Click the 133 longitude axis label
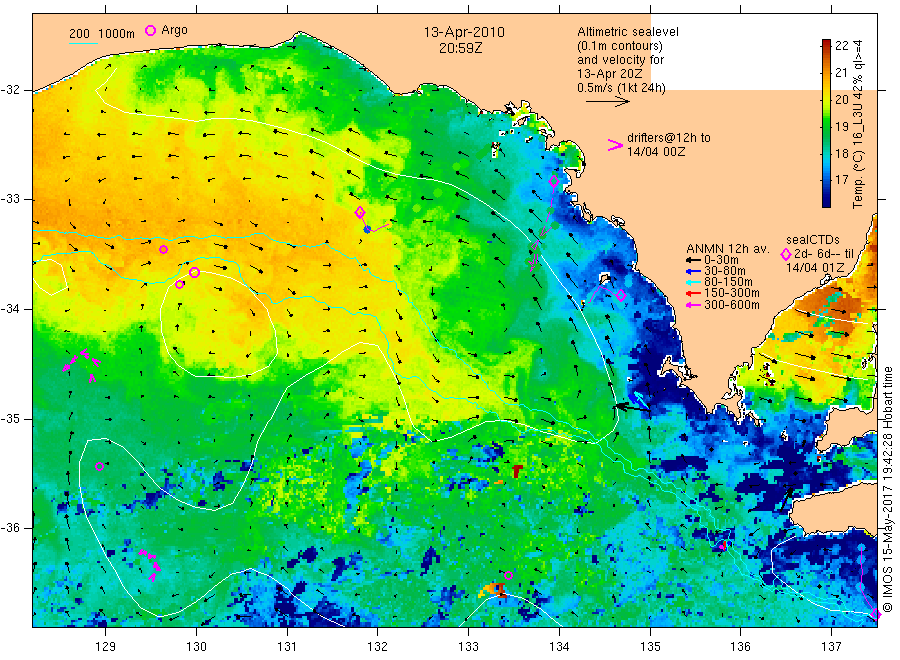 (x=468, y=647)
